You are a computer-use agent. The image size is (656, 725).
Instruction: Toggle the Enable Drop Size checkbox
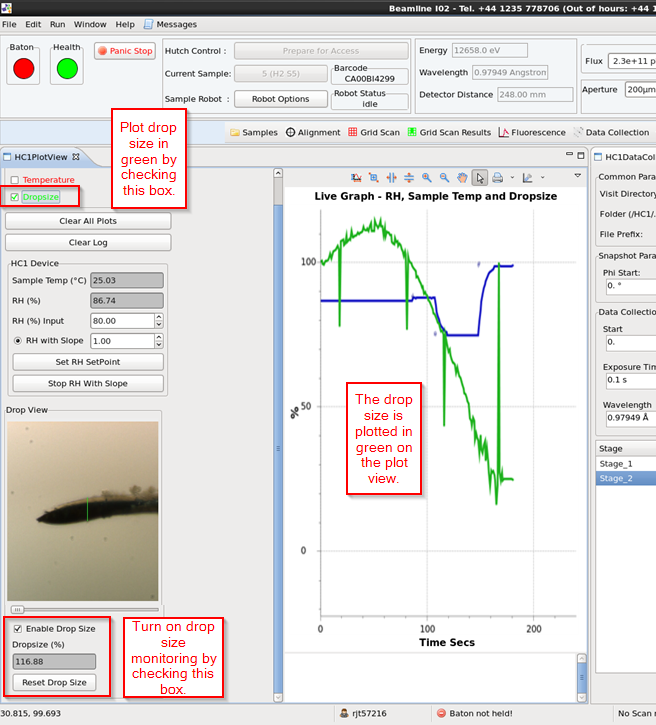point(18,629)
